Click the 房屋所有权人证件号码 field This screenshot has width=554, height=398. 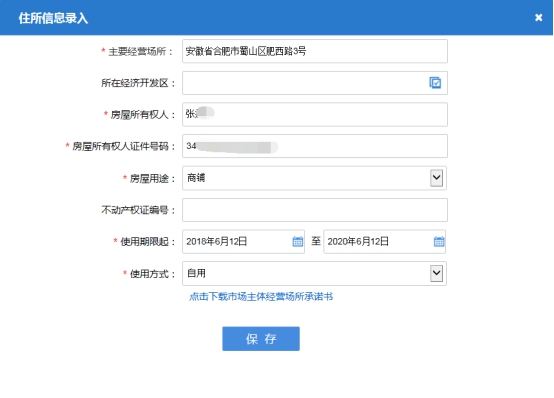(x=315, y=146)
